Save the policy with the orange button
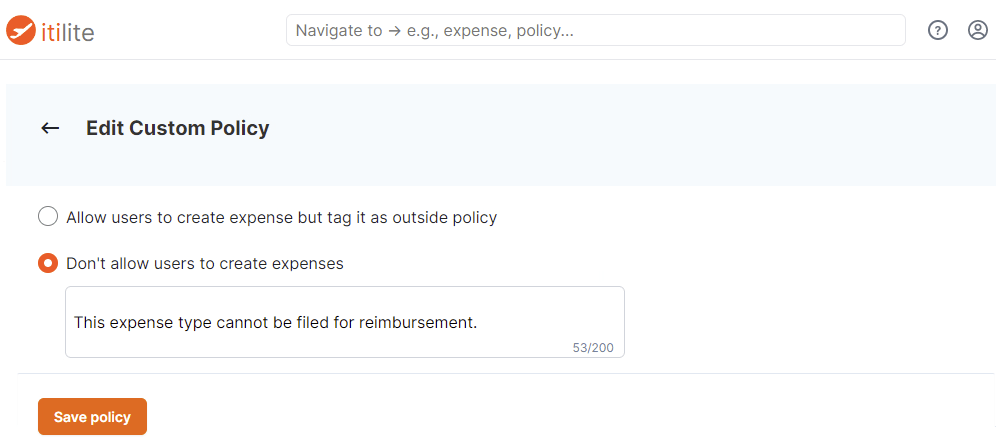Screen dimensions: 996x447 click(x=93, y=417)
